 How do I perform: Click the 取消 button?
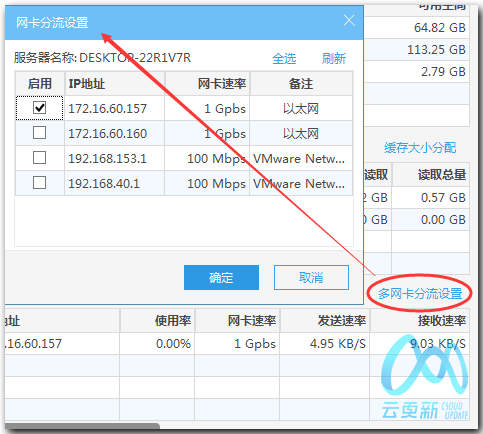tap(311, 277)
